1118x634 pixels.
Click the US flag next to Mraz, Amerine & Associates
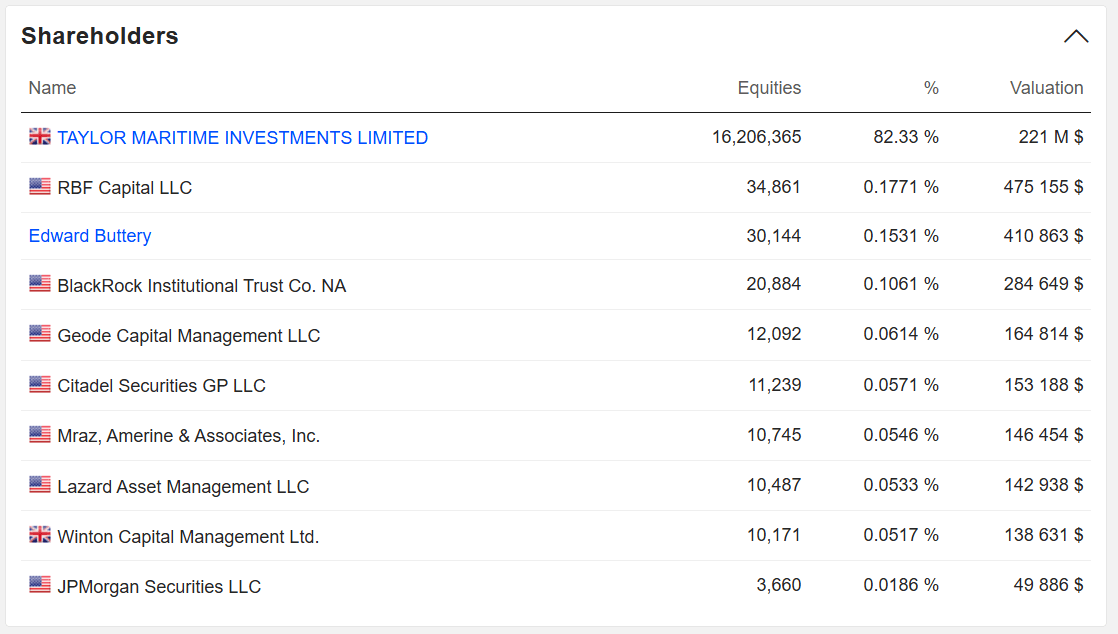(x=39, y=433)
